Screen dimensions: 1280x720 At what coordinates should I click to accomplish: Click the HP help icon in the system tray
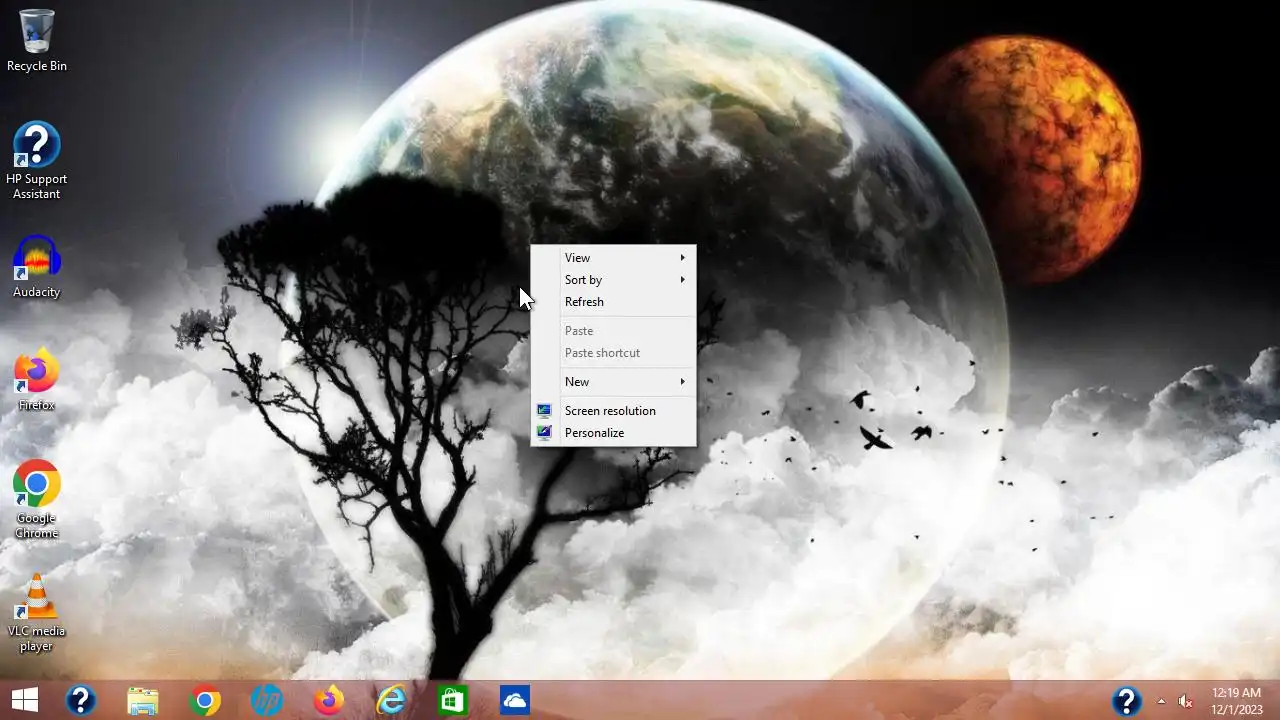(1127, 701)
